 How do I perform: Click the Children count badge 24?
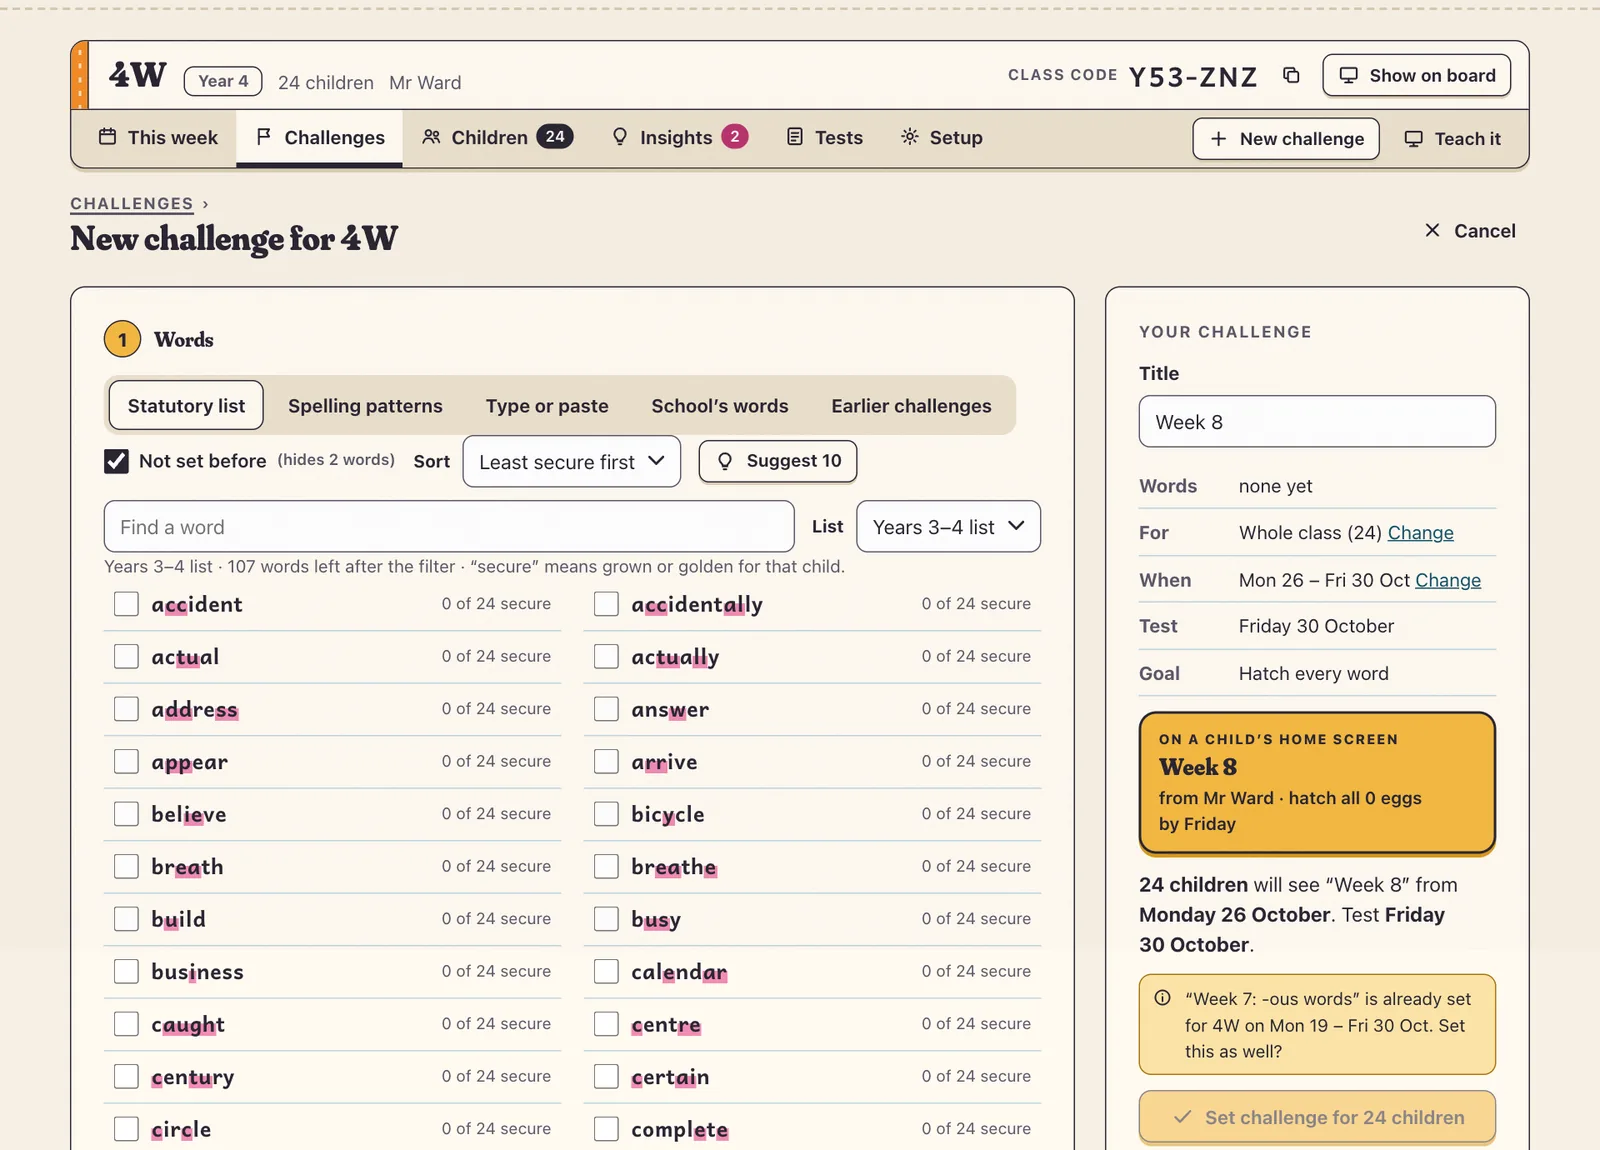click(555, 137)
